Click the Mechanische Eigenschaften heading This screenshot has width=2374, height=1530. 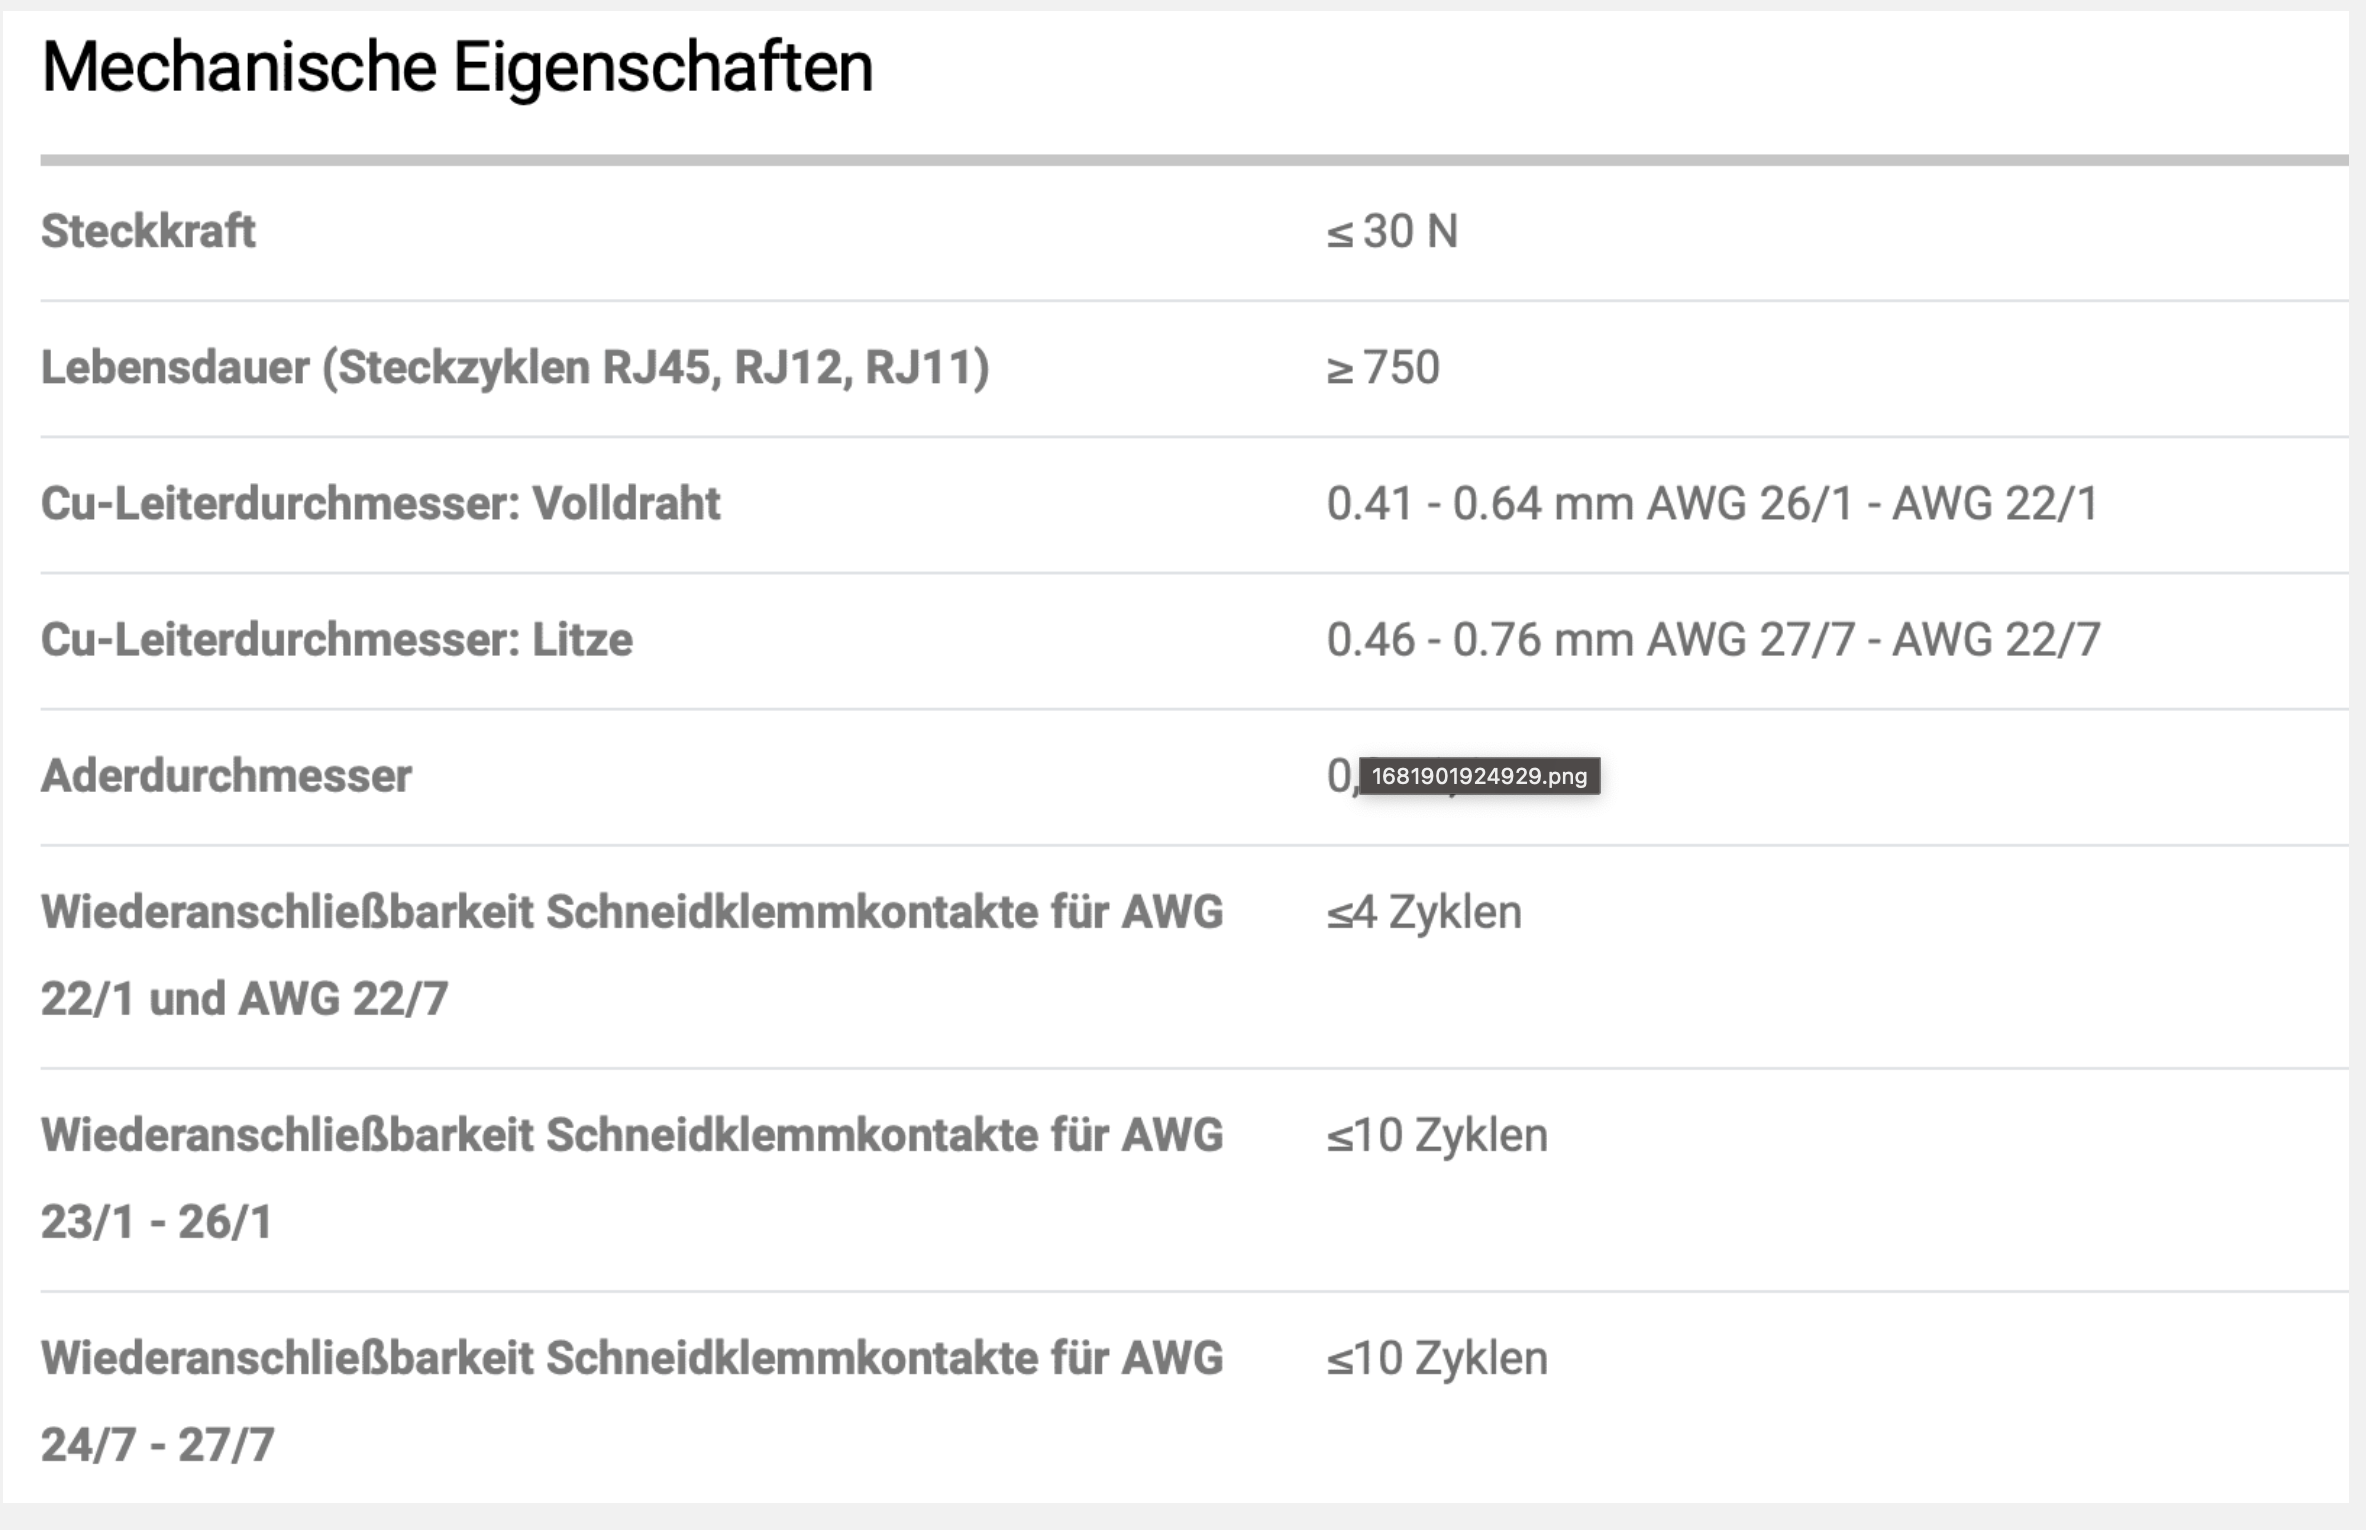click(x=457, y=68)
